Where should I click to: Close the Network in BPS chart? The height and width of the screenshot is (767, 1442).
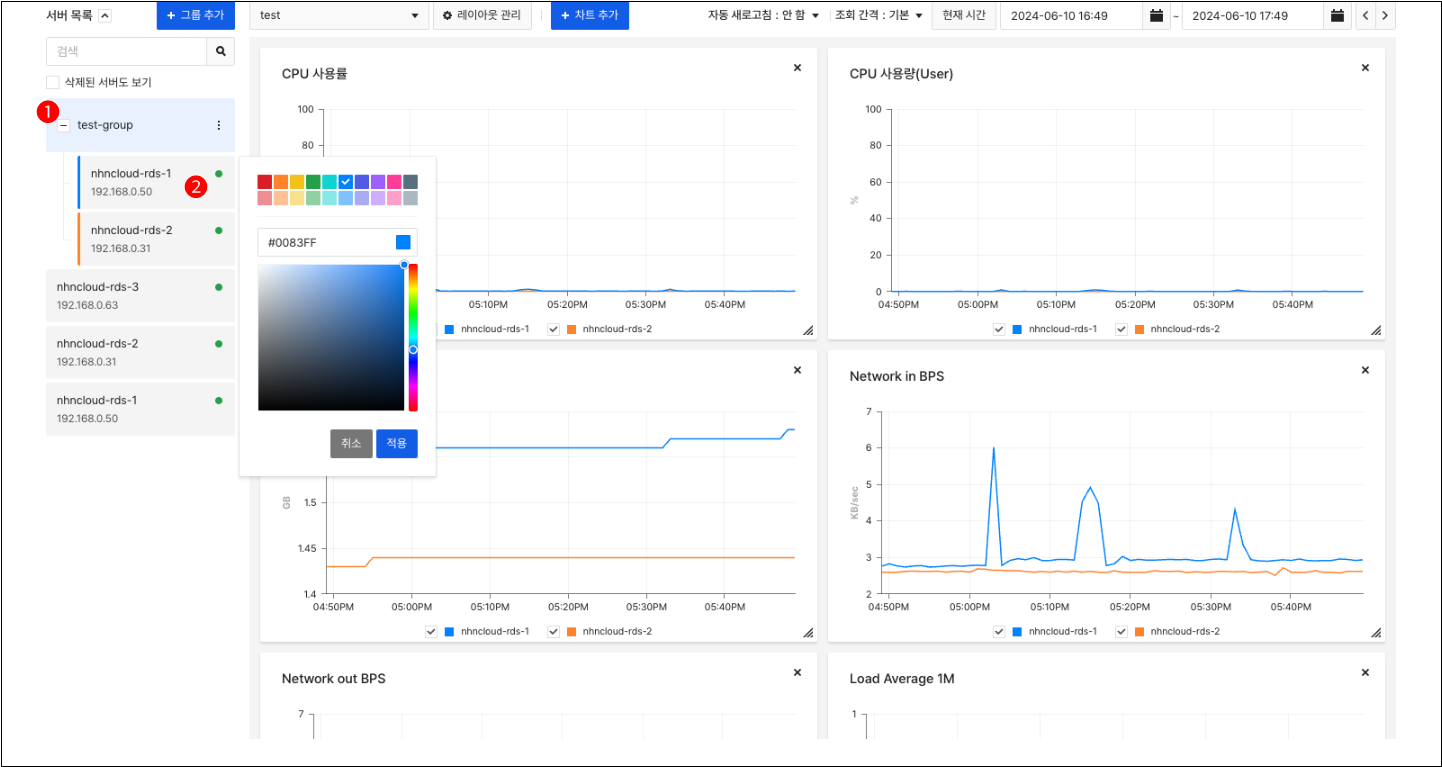coord(1365,370)
